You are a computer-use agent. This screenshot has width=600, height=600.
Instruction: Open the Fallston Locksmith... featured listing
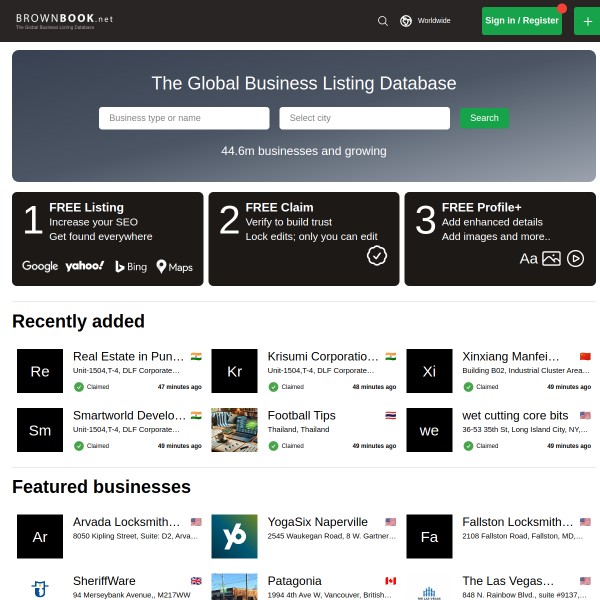point(517,522)
